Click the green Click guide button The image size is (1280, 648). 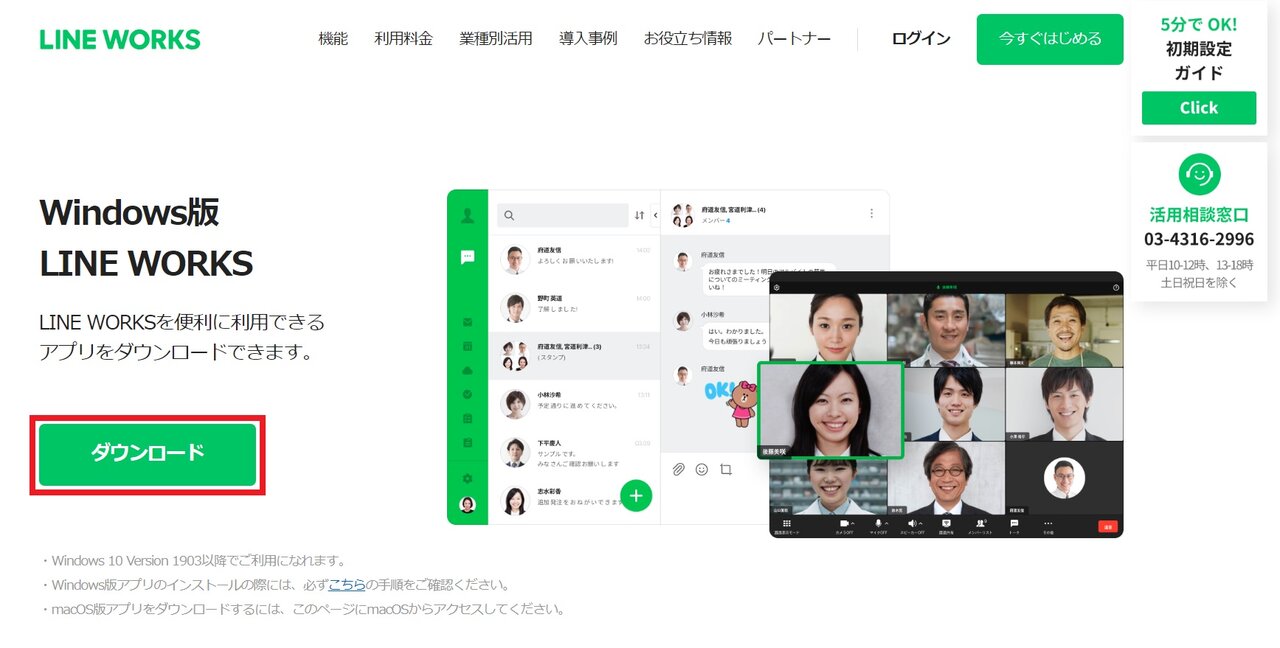coord(1199,108)
